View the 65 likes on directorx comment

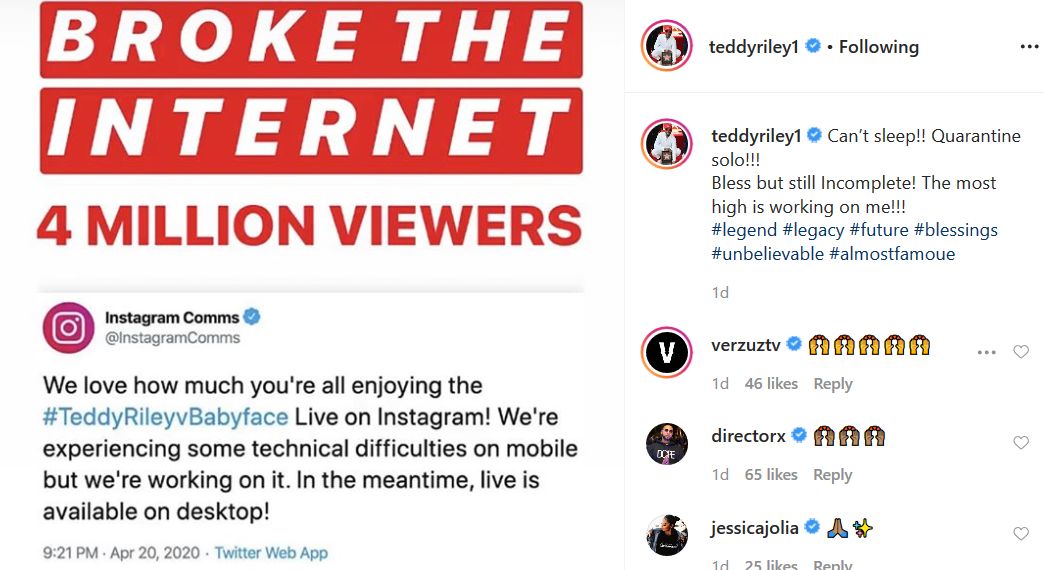[771, 474]
